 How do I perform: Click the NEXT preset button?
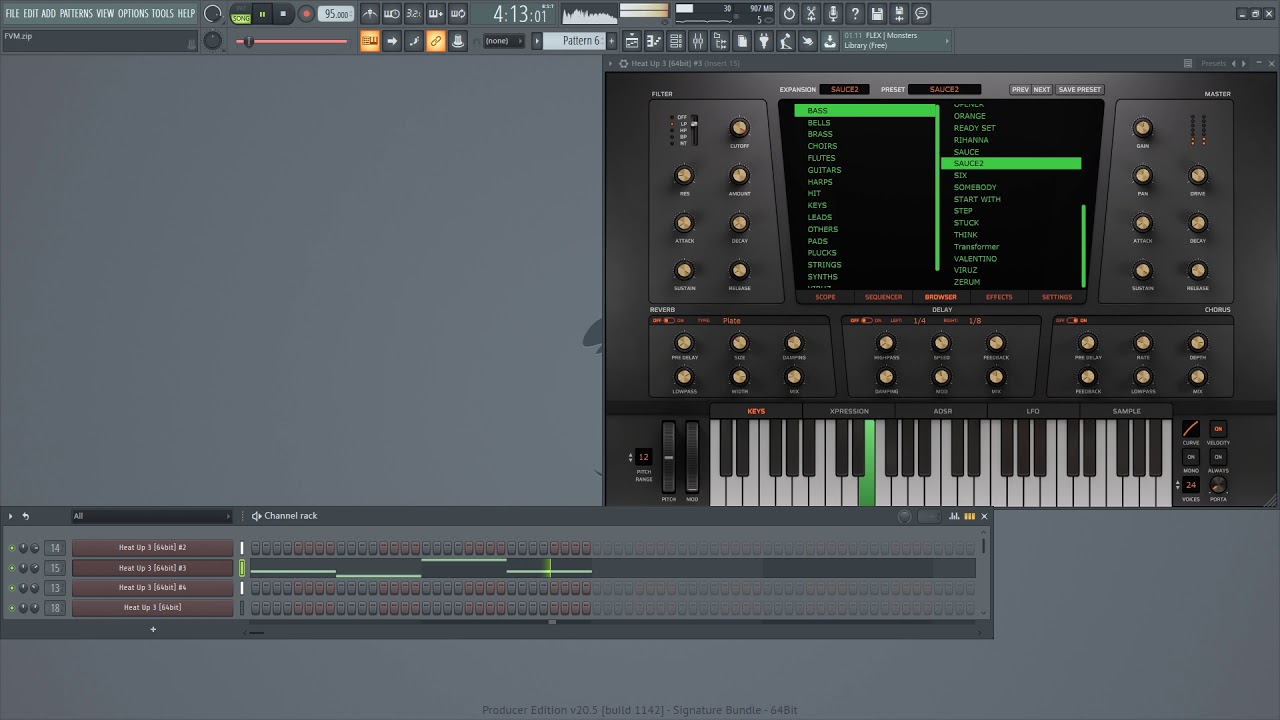pos(1042,89)
